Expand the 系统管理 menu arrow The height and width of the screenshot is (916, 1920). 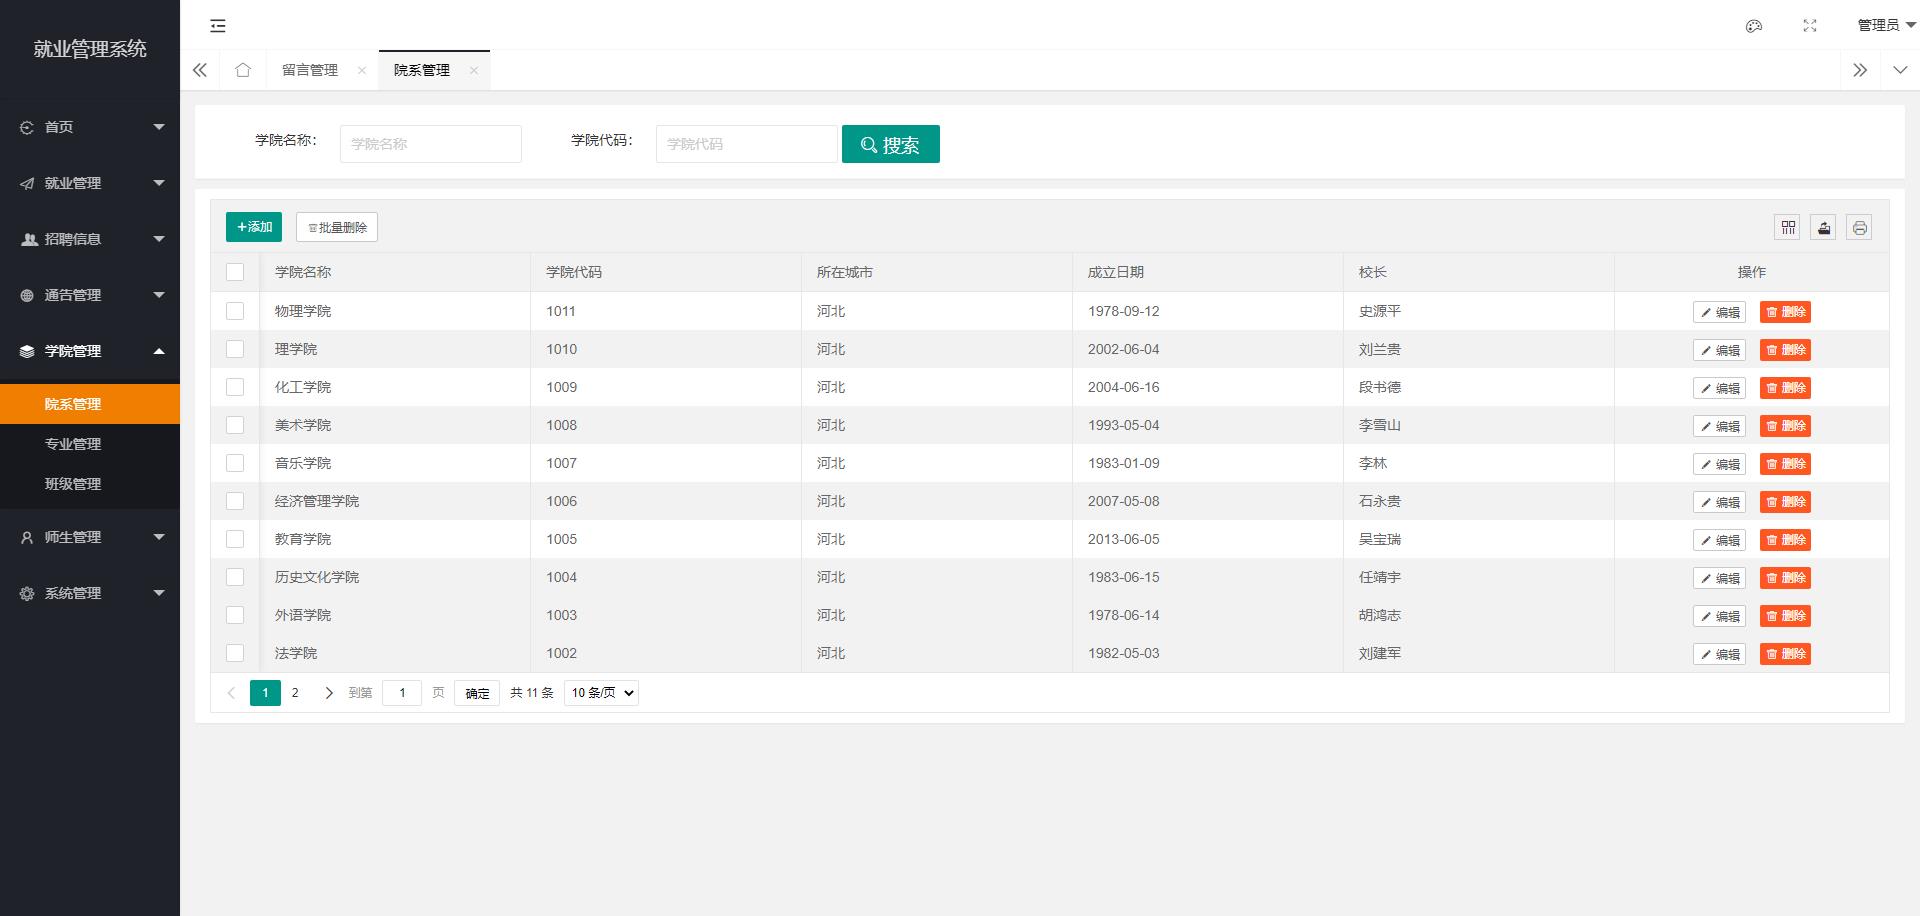159,593
